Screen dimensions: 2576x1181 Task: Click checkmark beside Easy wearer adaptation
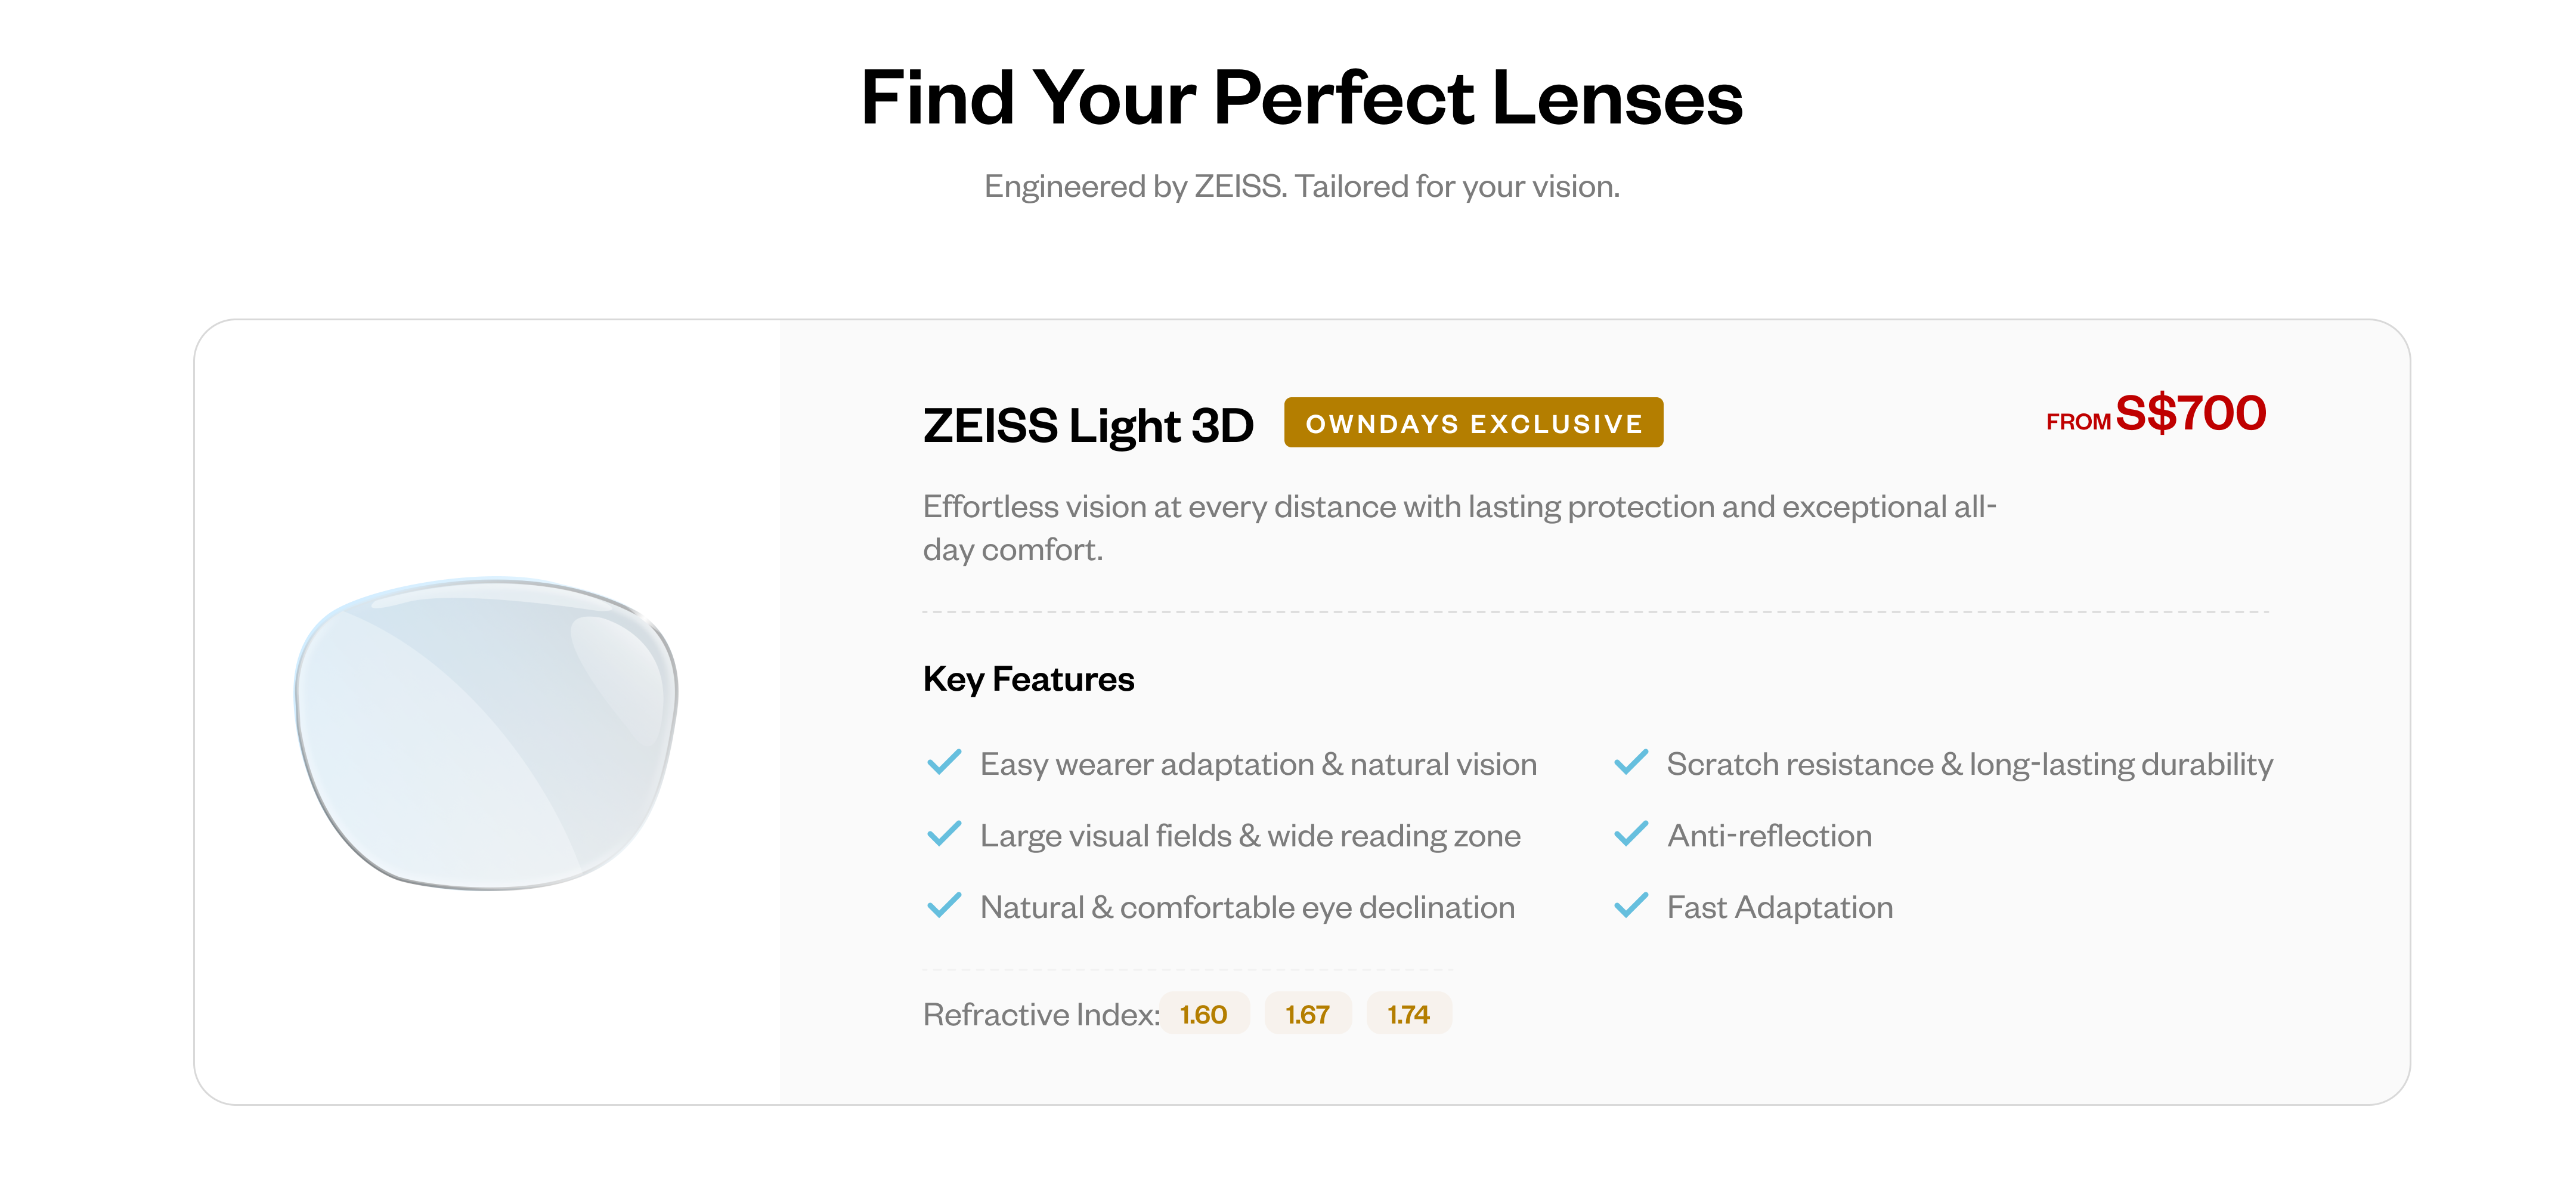[944, 763]
